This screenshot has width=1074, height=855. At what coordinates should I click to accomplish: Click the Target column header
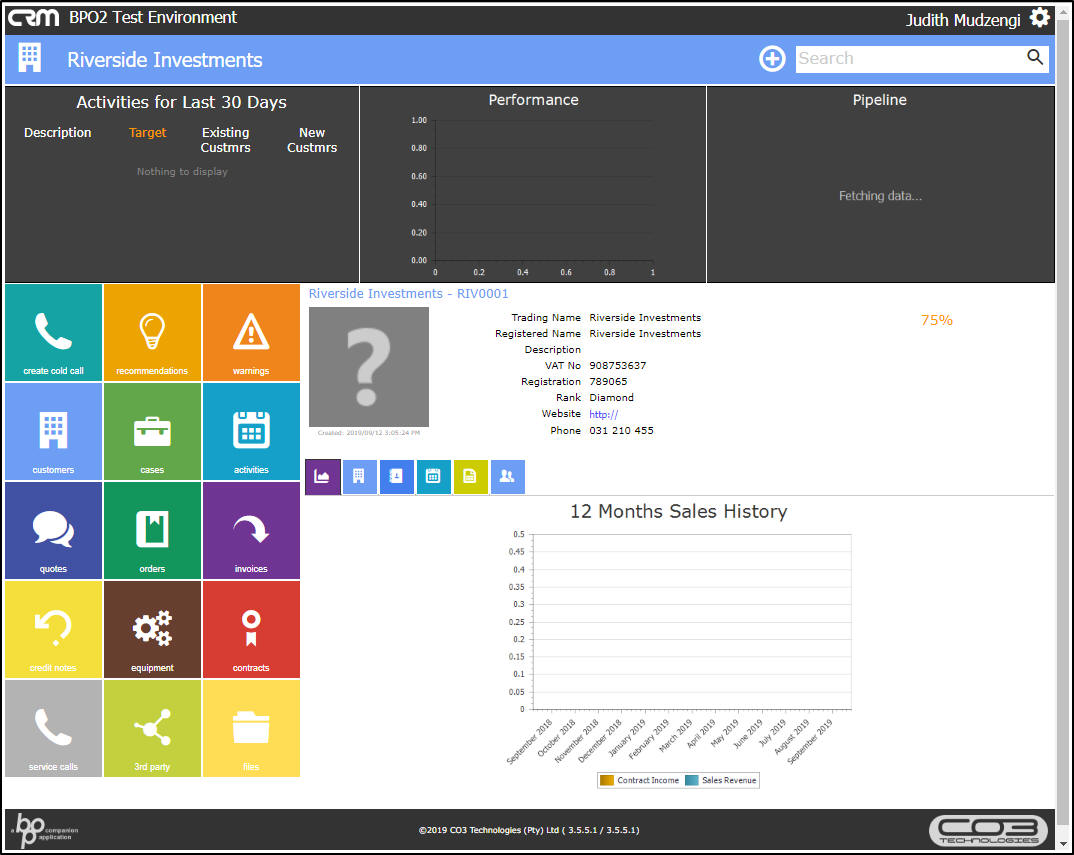[x=147, y=133]
